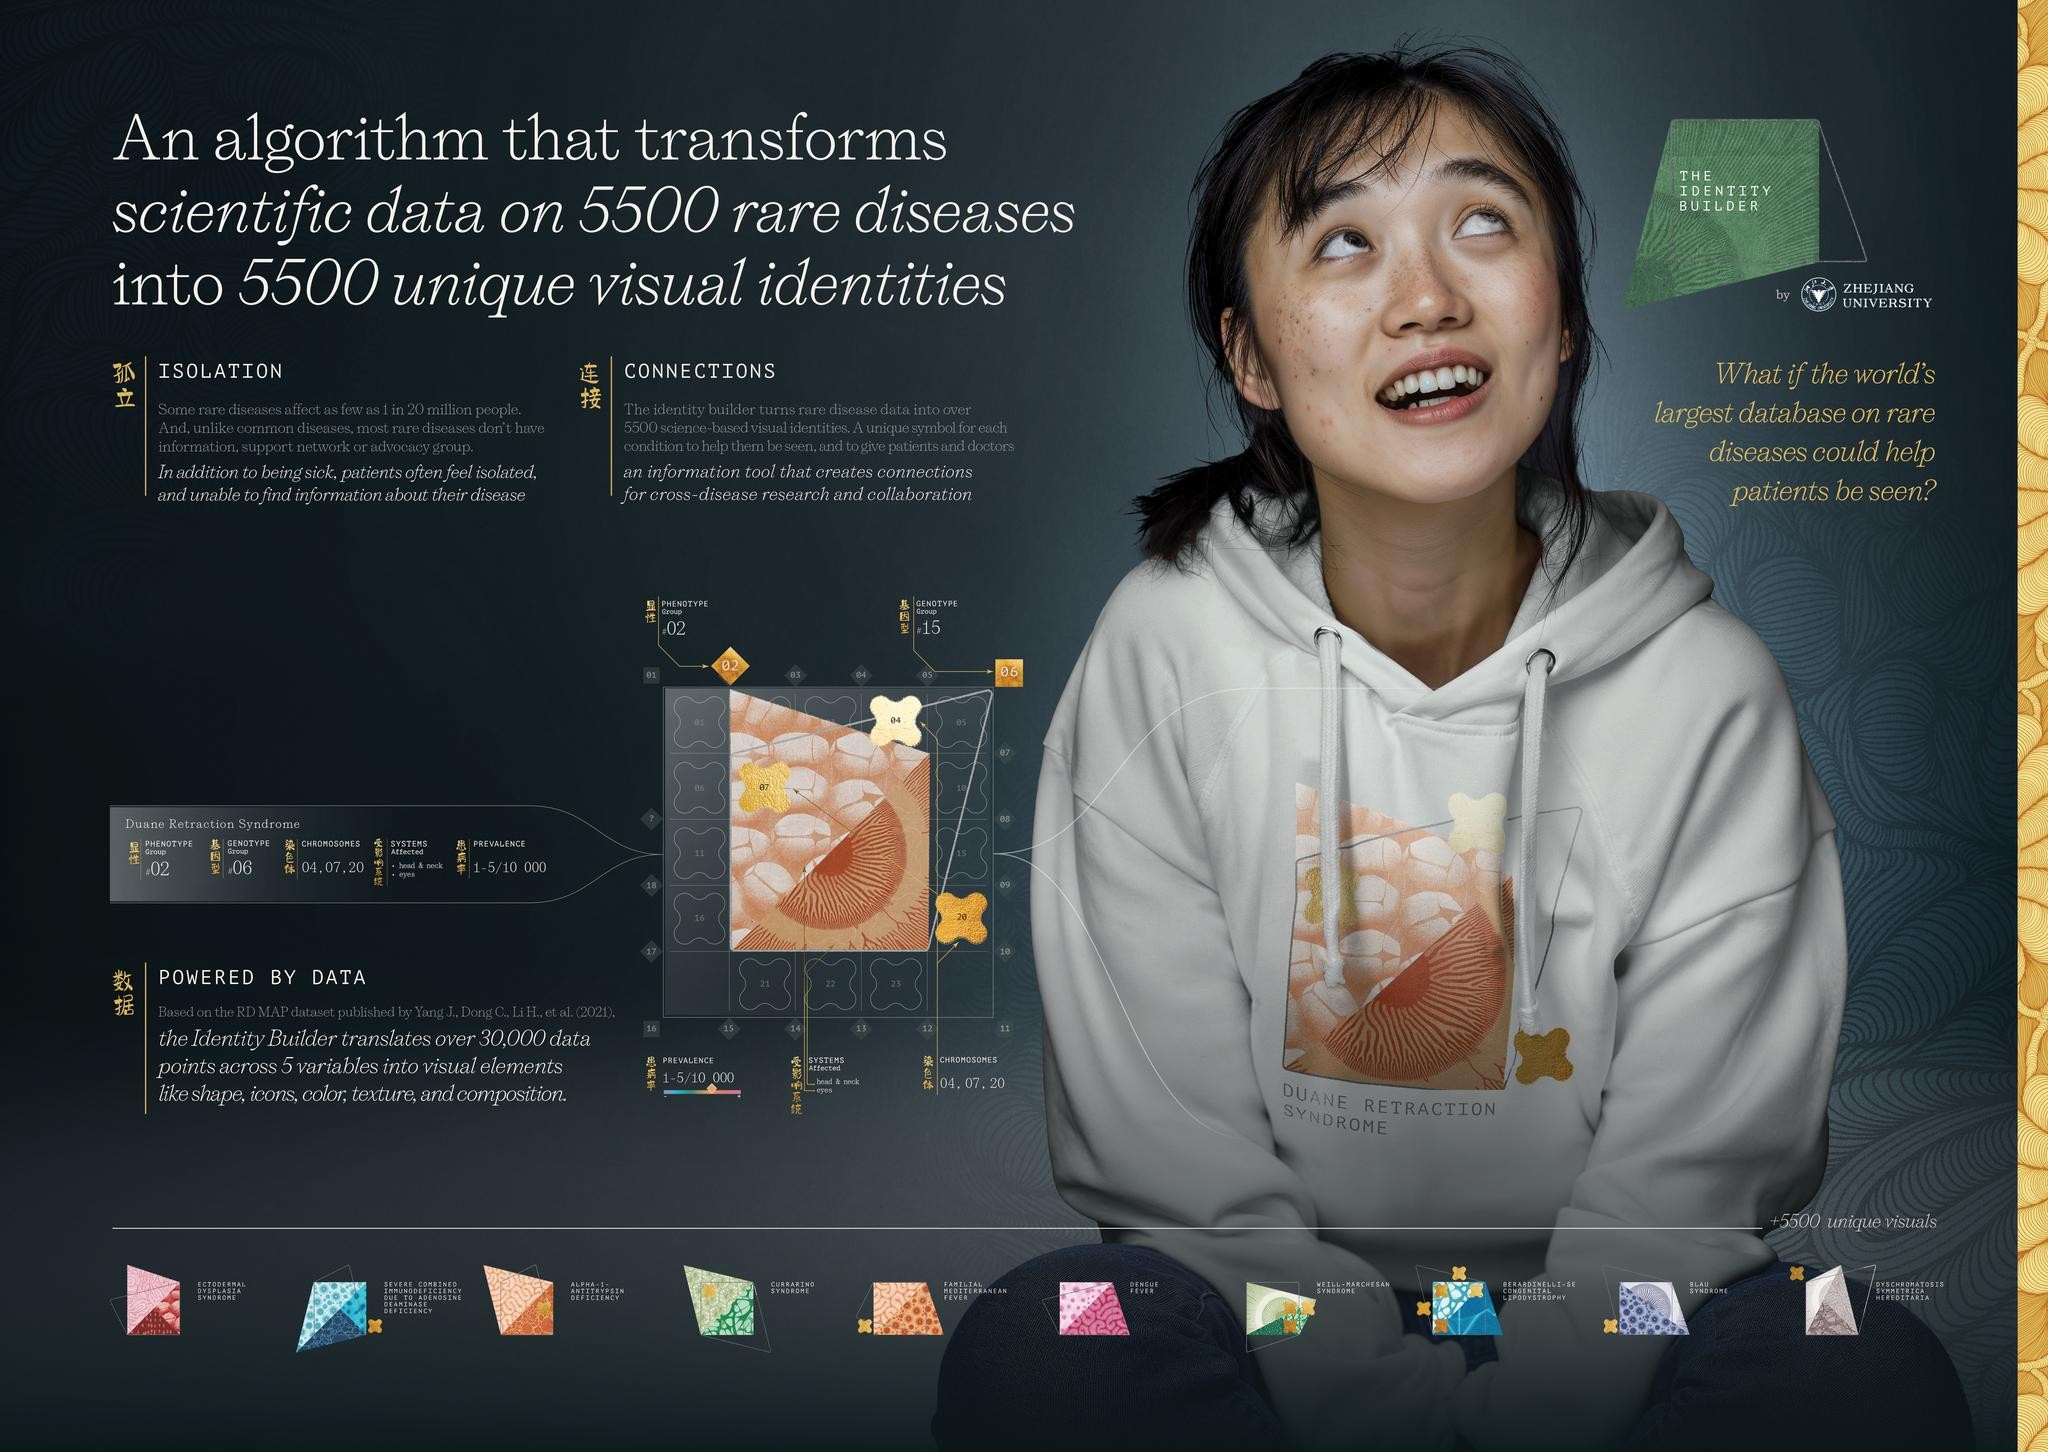Click the Duane Retraction Syndrome data panel title
This screenshot has width=2048, height=1452.
coord(212,824)
